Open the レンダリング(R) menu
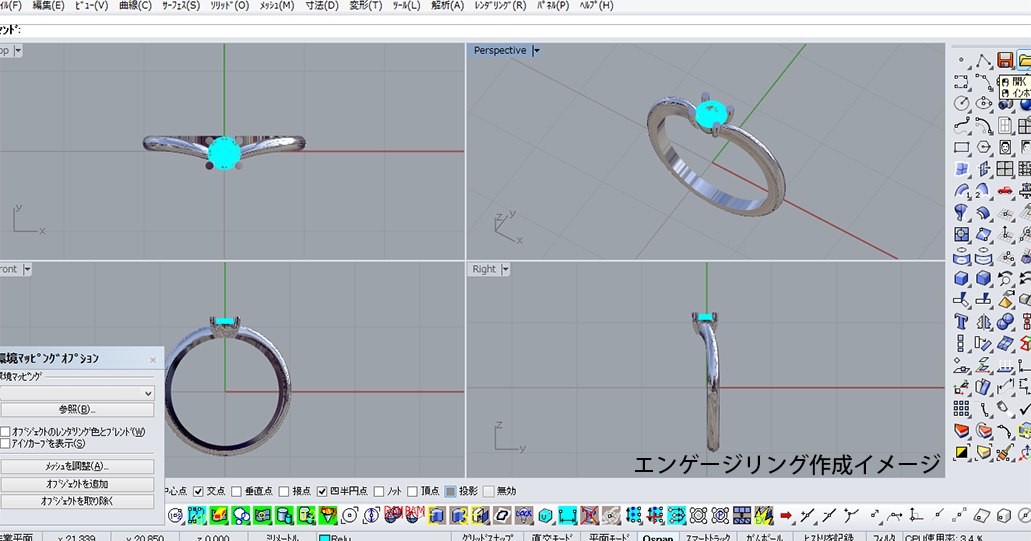Image resolution: width=1031 pixels, height=541 pixels. coord(499,6)
